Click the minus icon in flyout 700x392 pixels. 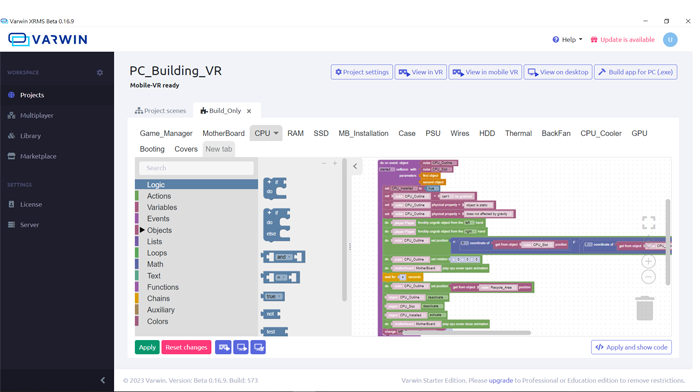pyautogui.click(x=324, y=163)
